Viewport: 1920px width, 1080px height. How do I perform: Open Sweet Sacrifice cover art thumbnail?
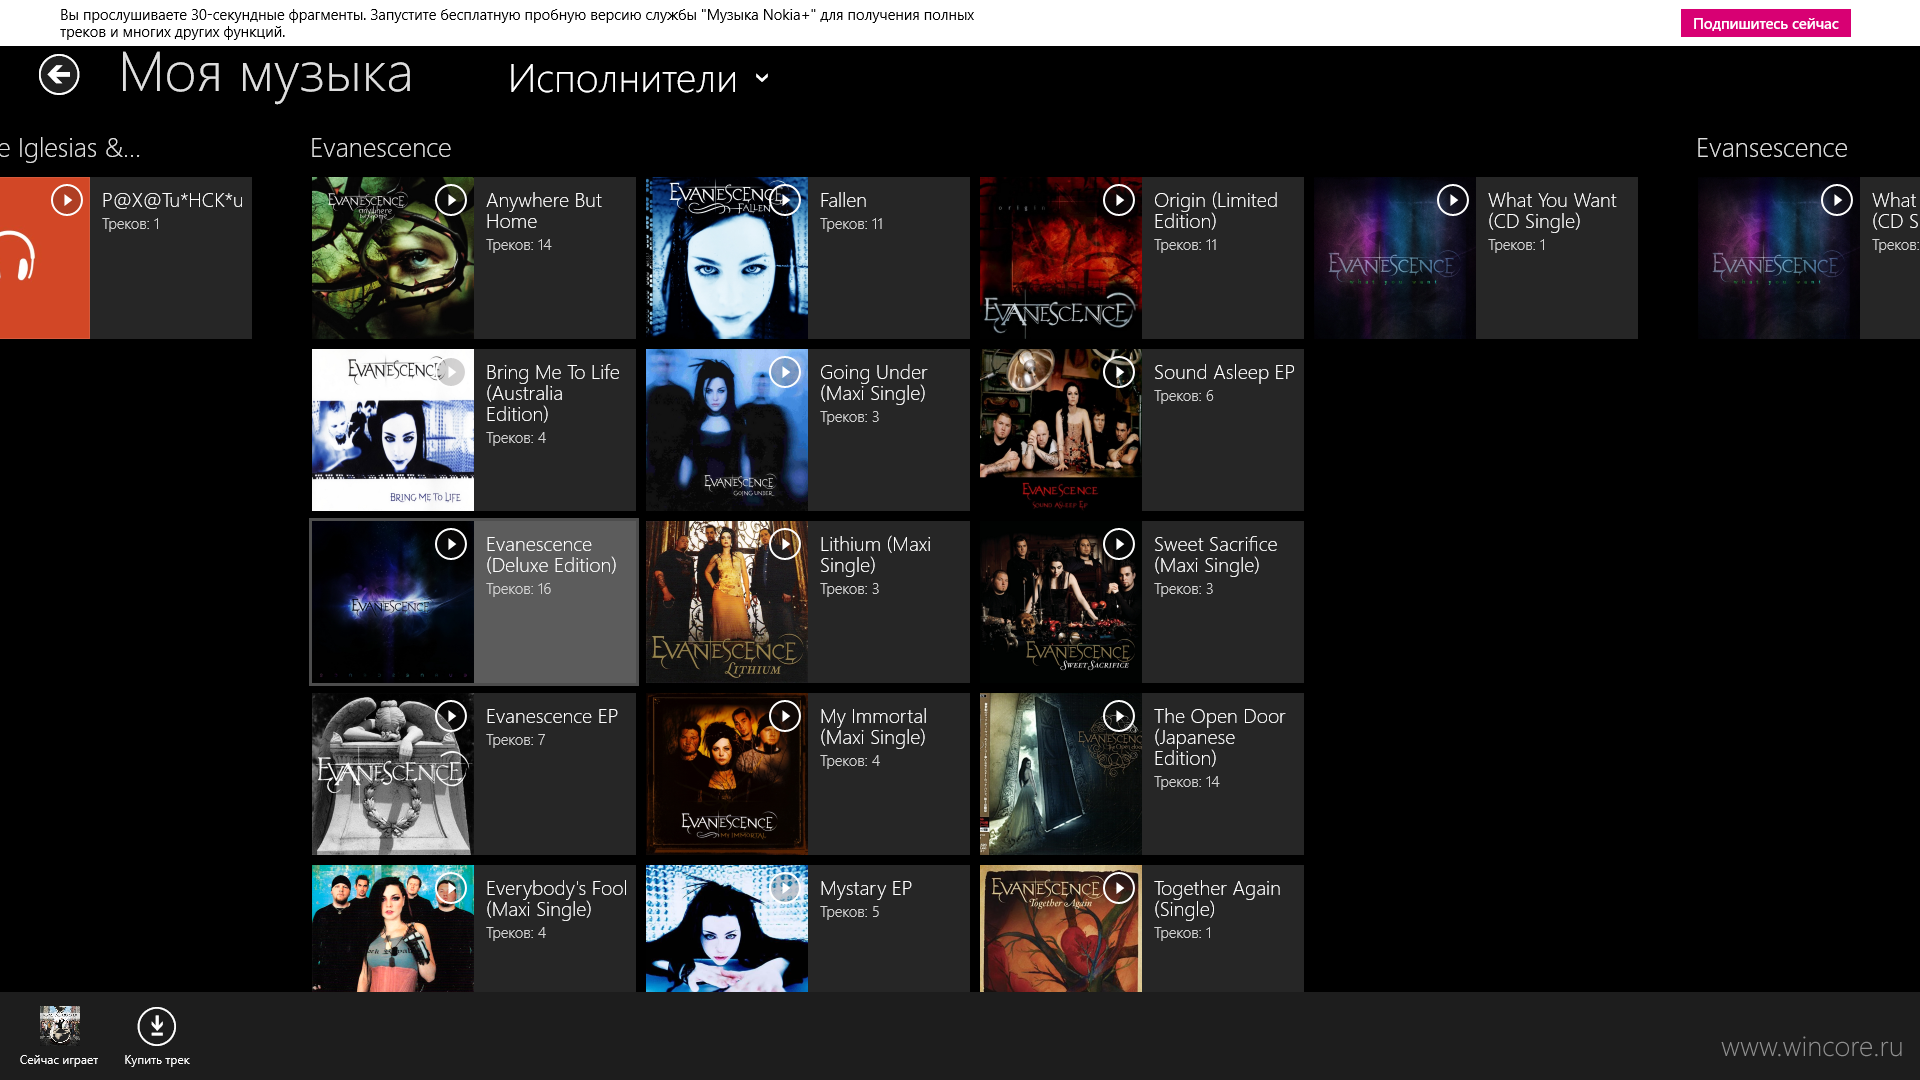pos(1061,602)
